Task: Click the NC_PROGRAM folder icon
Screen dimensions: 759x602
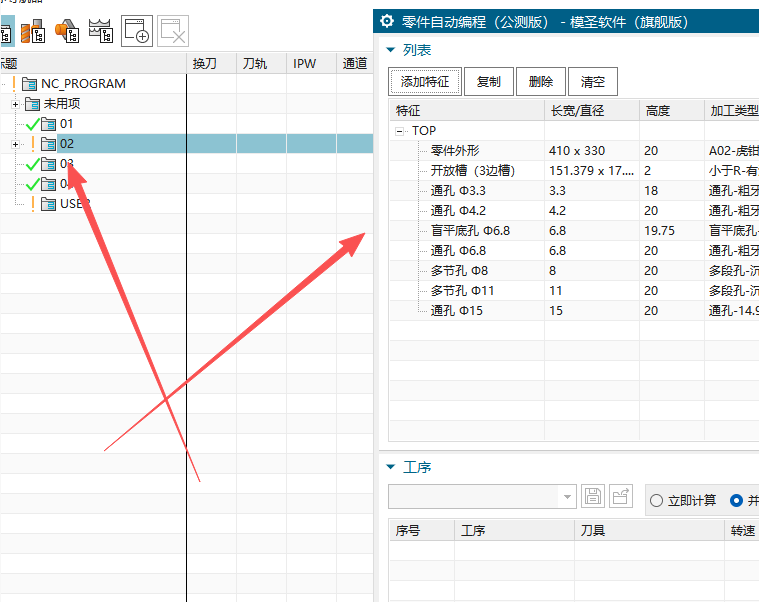Action: [30, 84]
